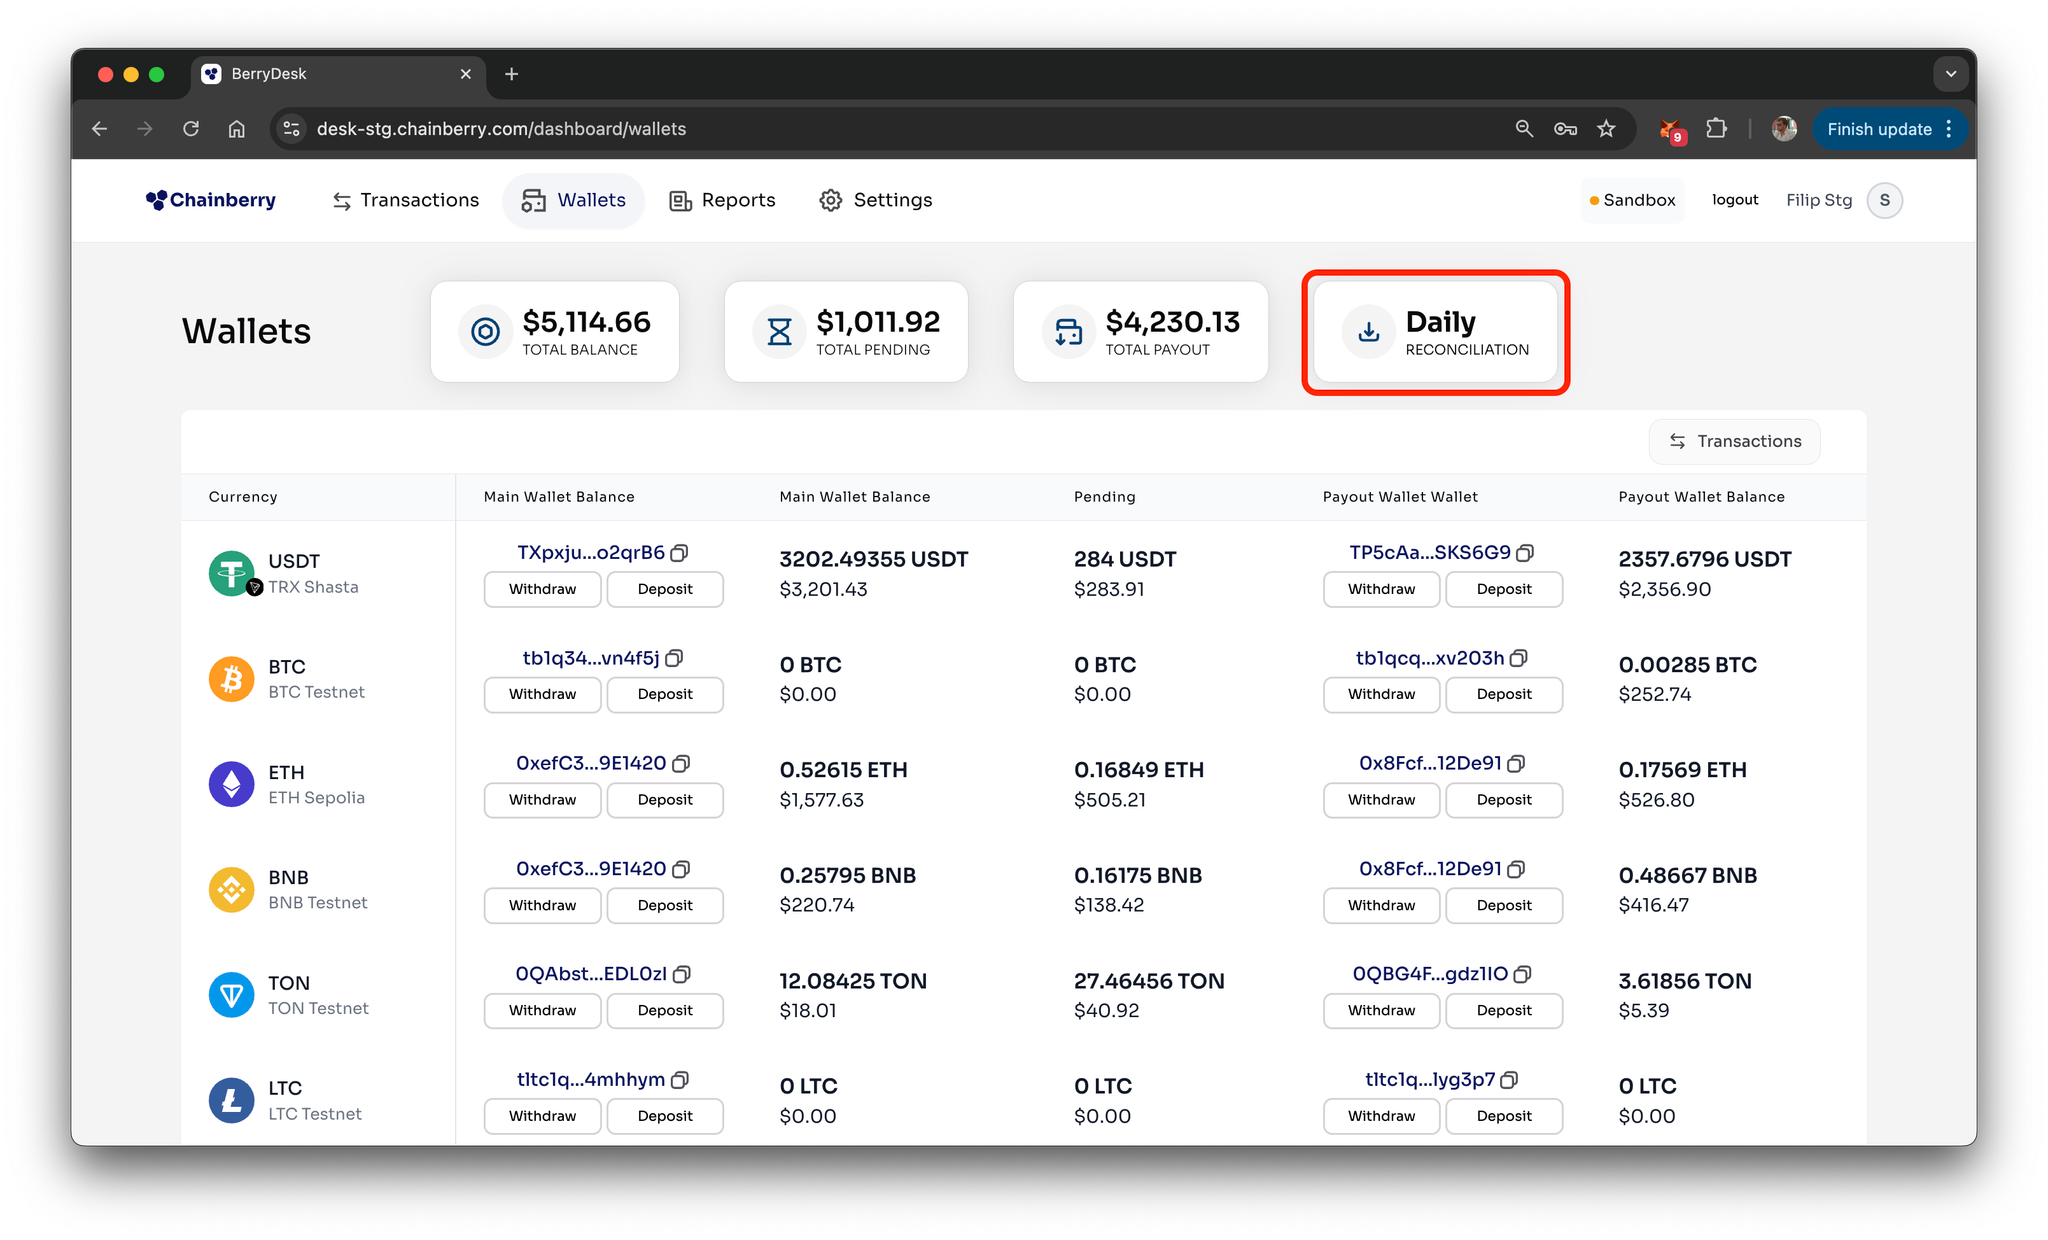Copy LTC payout wallet address tltc1q...lyg3p7

click(x=1510, y=1080)
